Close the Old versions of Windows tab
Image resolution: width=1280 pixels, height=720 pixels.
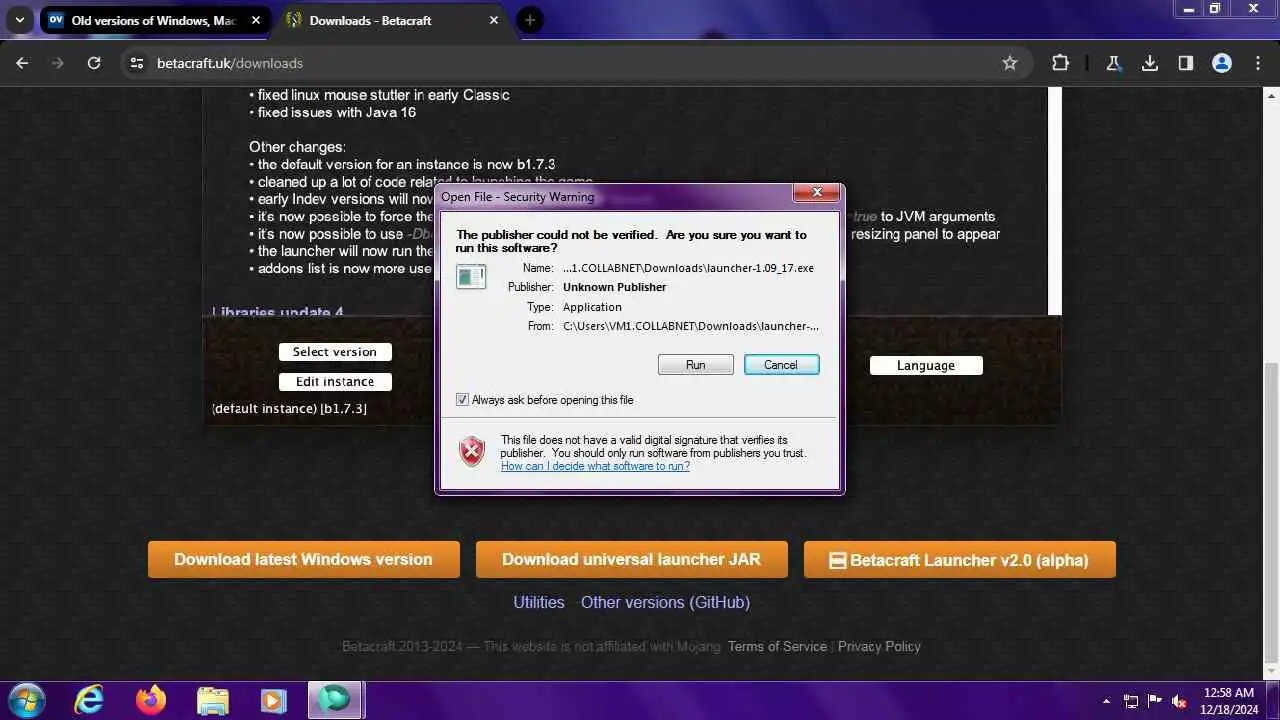pyautogui.click(x=256, y=20)
